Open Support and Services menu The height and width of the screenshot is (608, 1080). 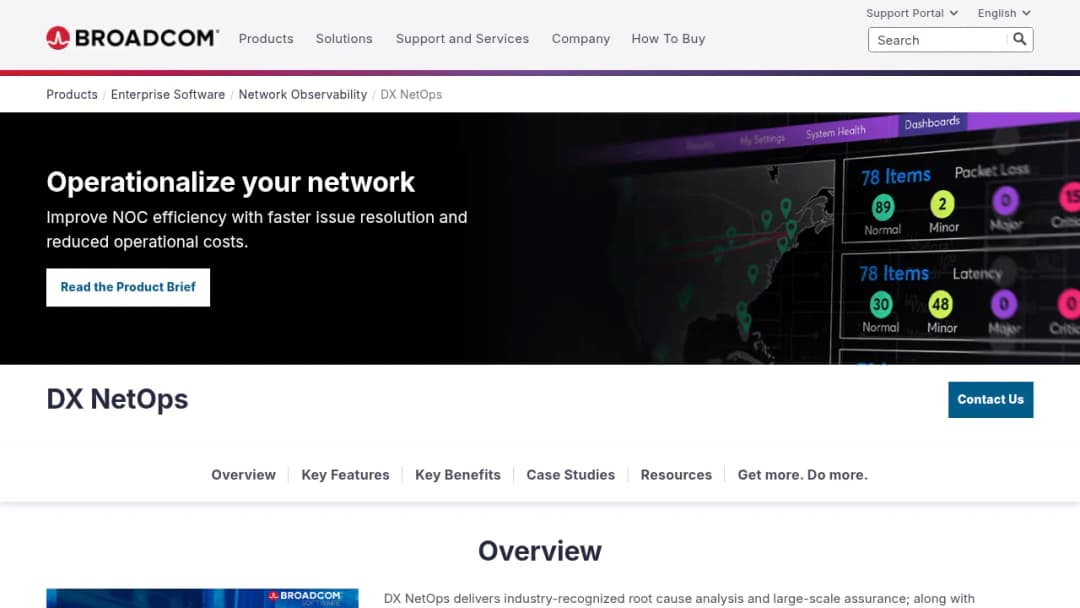[462, 39]
